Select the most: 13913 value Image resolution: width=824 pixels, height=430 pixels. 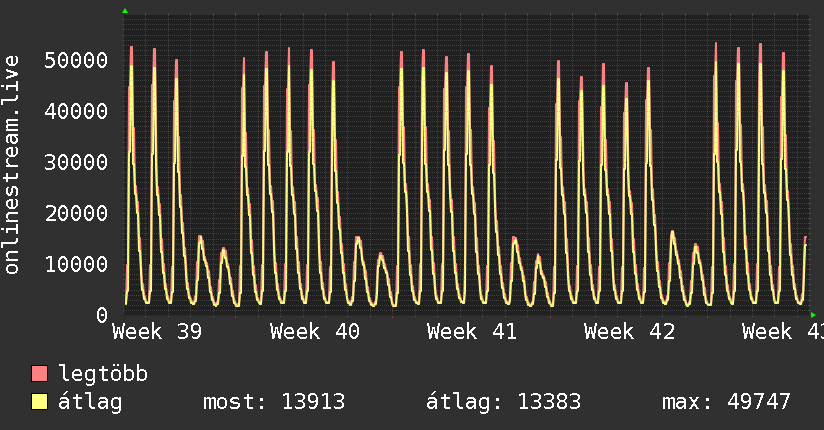click(274, 402)
